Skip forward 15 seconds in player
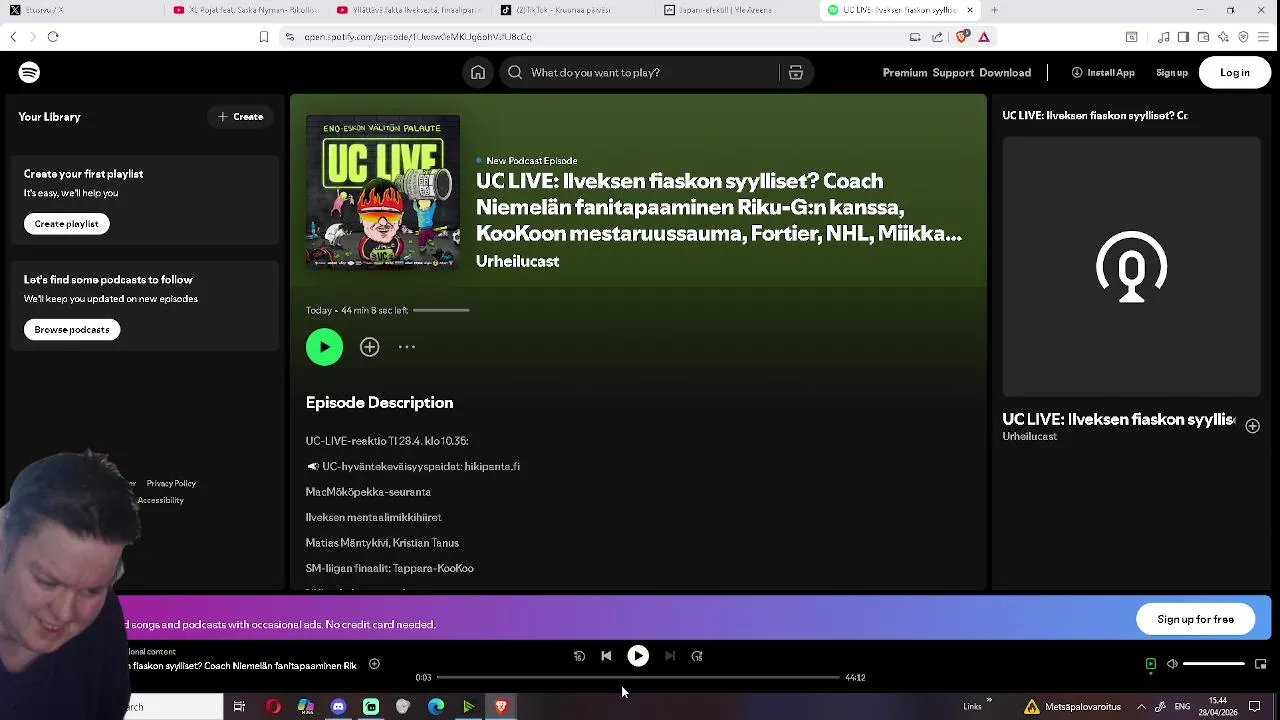Viewport: 1280px width, 720px height. 697,656
